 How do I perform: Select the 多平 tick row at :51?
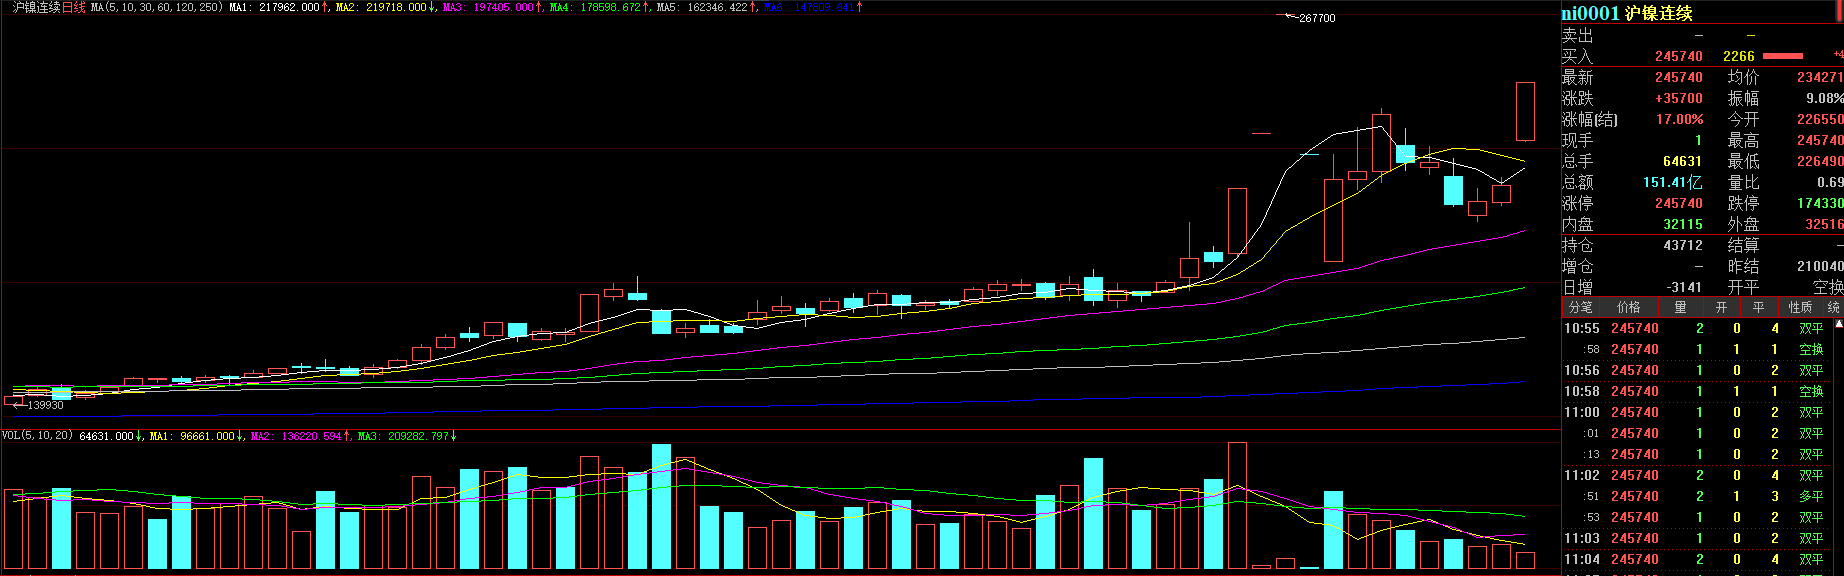tap(1700, 496)
